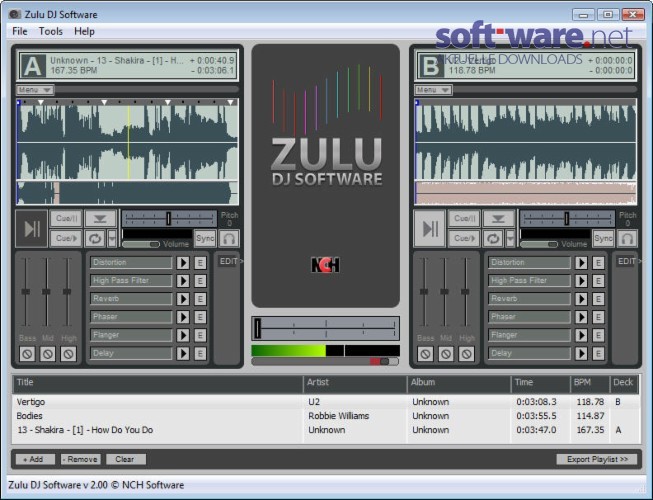Viewport: 653px width, 500px height.
Task: Start Flanger effect on Deck A
Action: [182, 335]
